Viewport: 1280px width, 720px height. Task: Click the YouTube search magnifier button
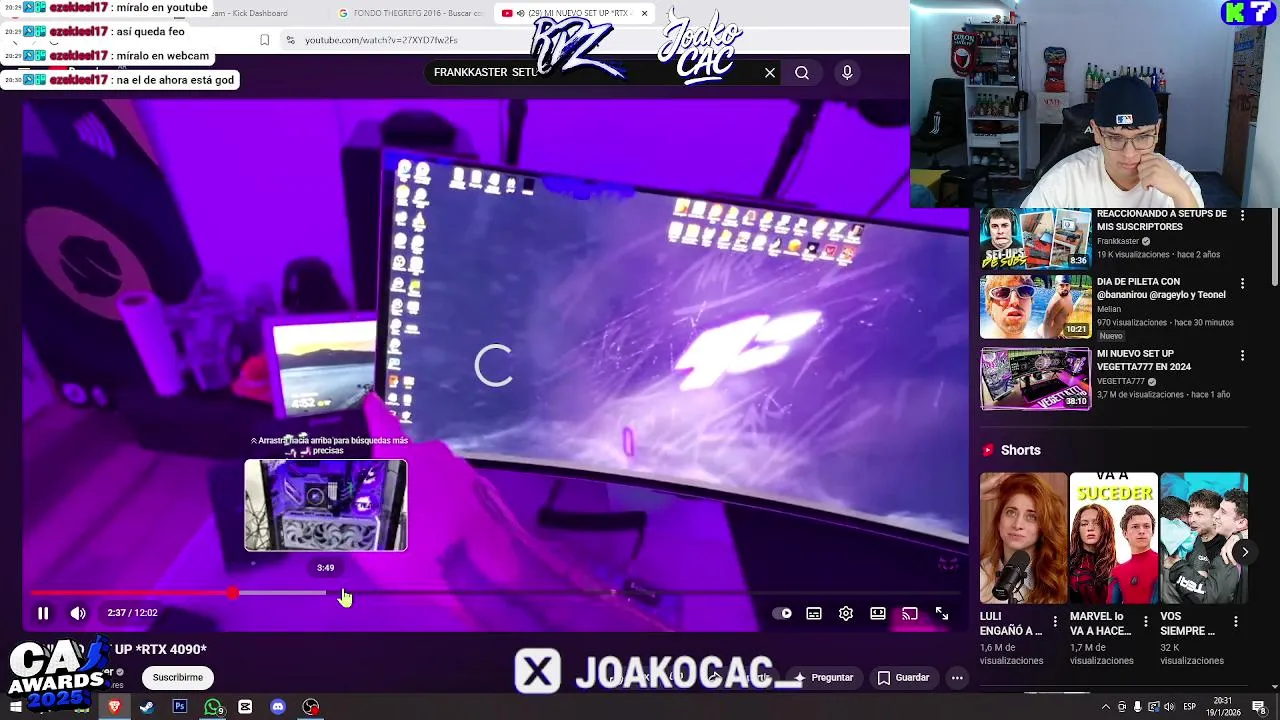coord(802,72)
